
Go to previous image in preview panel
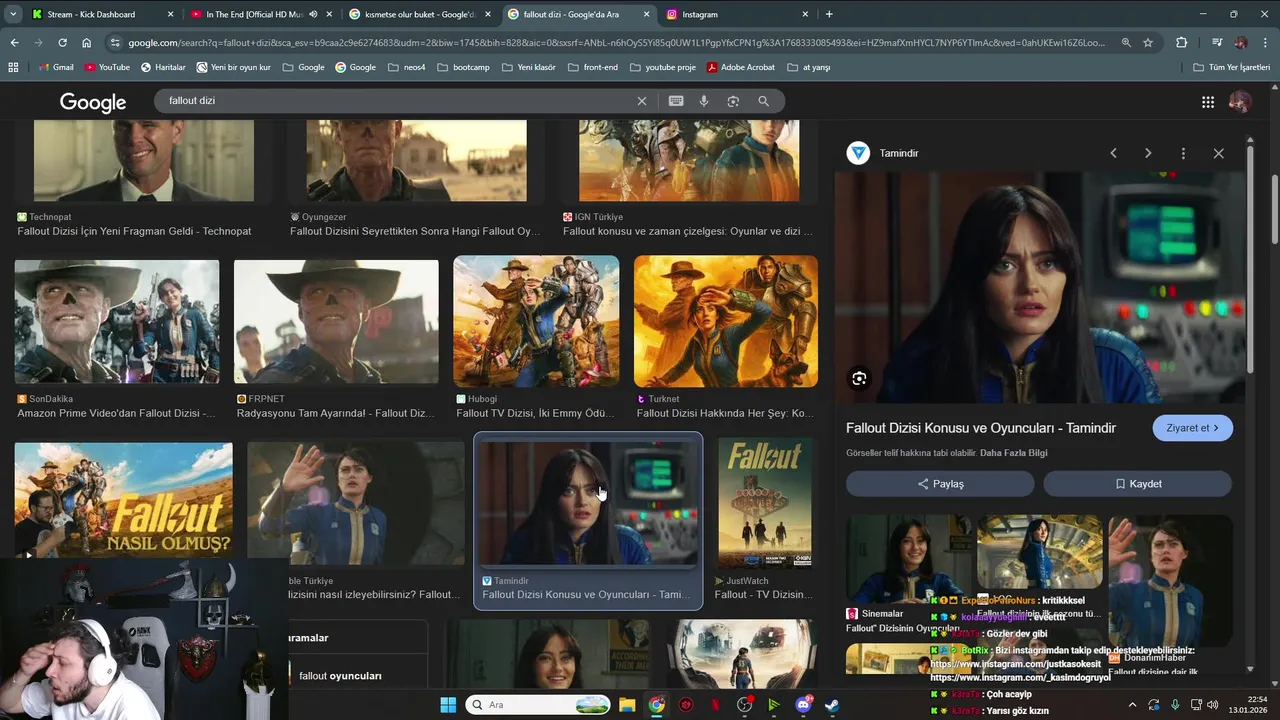click(1113, 153)
